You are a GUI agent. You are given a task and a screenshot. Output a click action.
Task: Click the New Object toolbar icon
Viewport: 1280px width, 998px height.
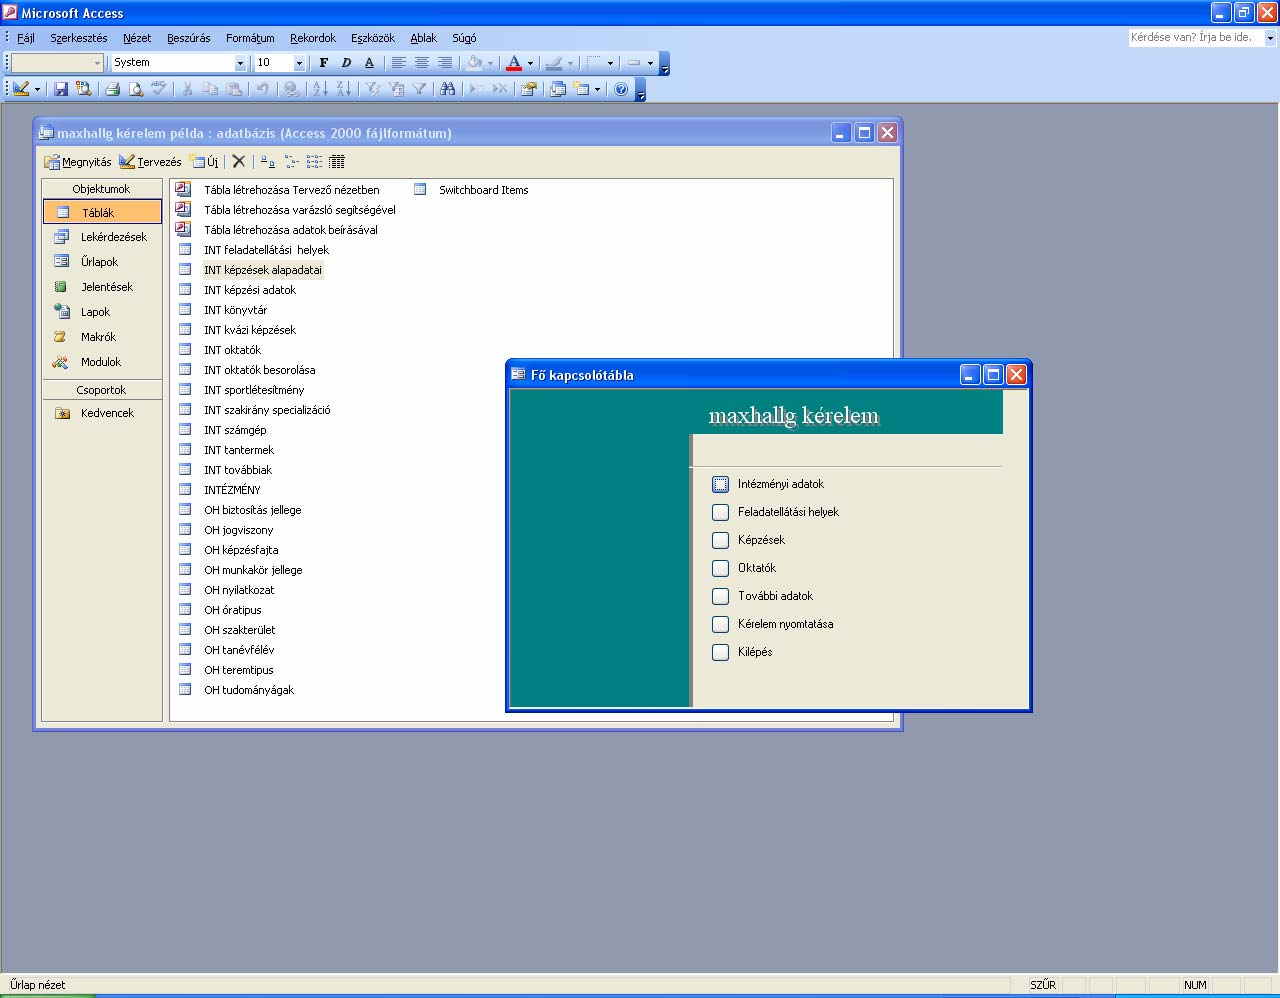(581, 89)
